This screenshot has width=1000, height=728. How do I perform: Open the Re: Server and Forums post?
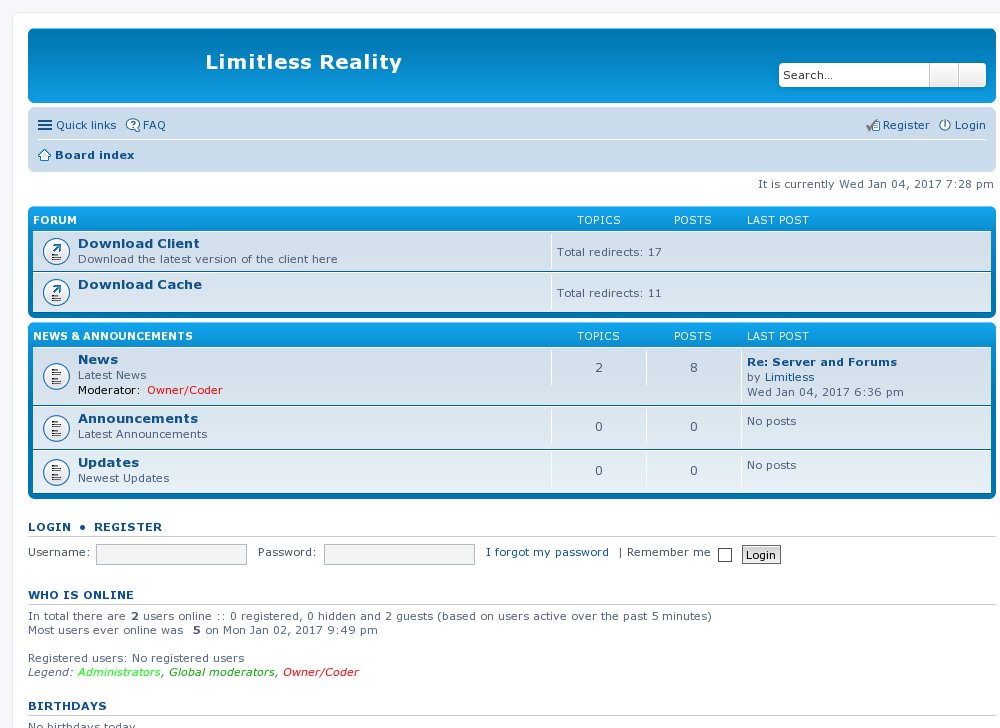click(821, 362)
